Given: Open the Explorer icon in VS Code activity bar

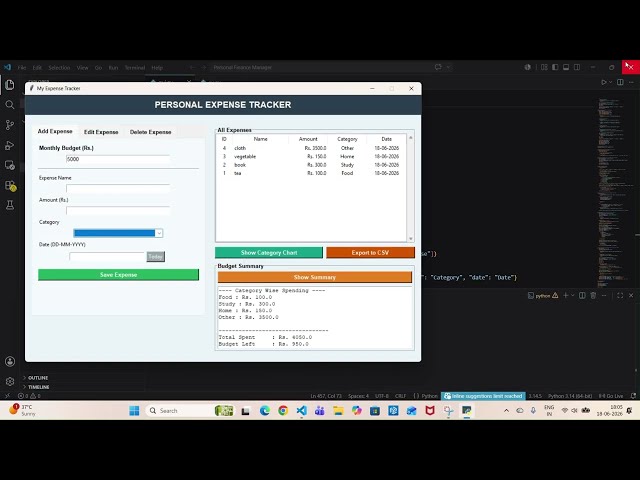Looking at the screenshot, I should [x=10, y=85].
